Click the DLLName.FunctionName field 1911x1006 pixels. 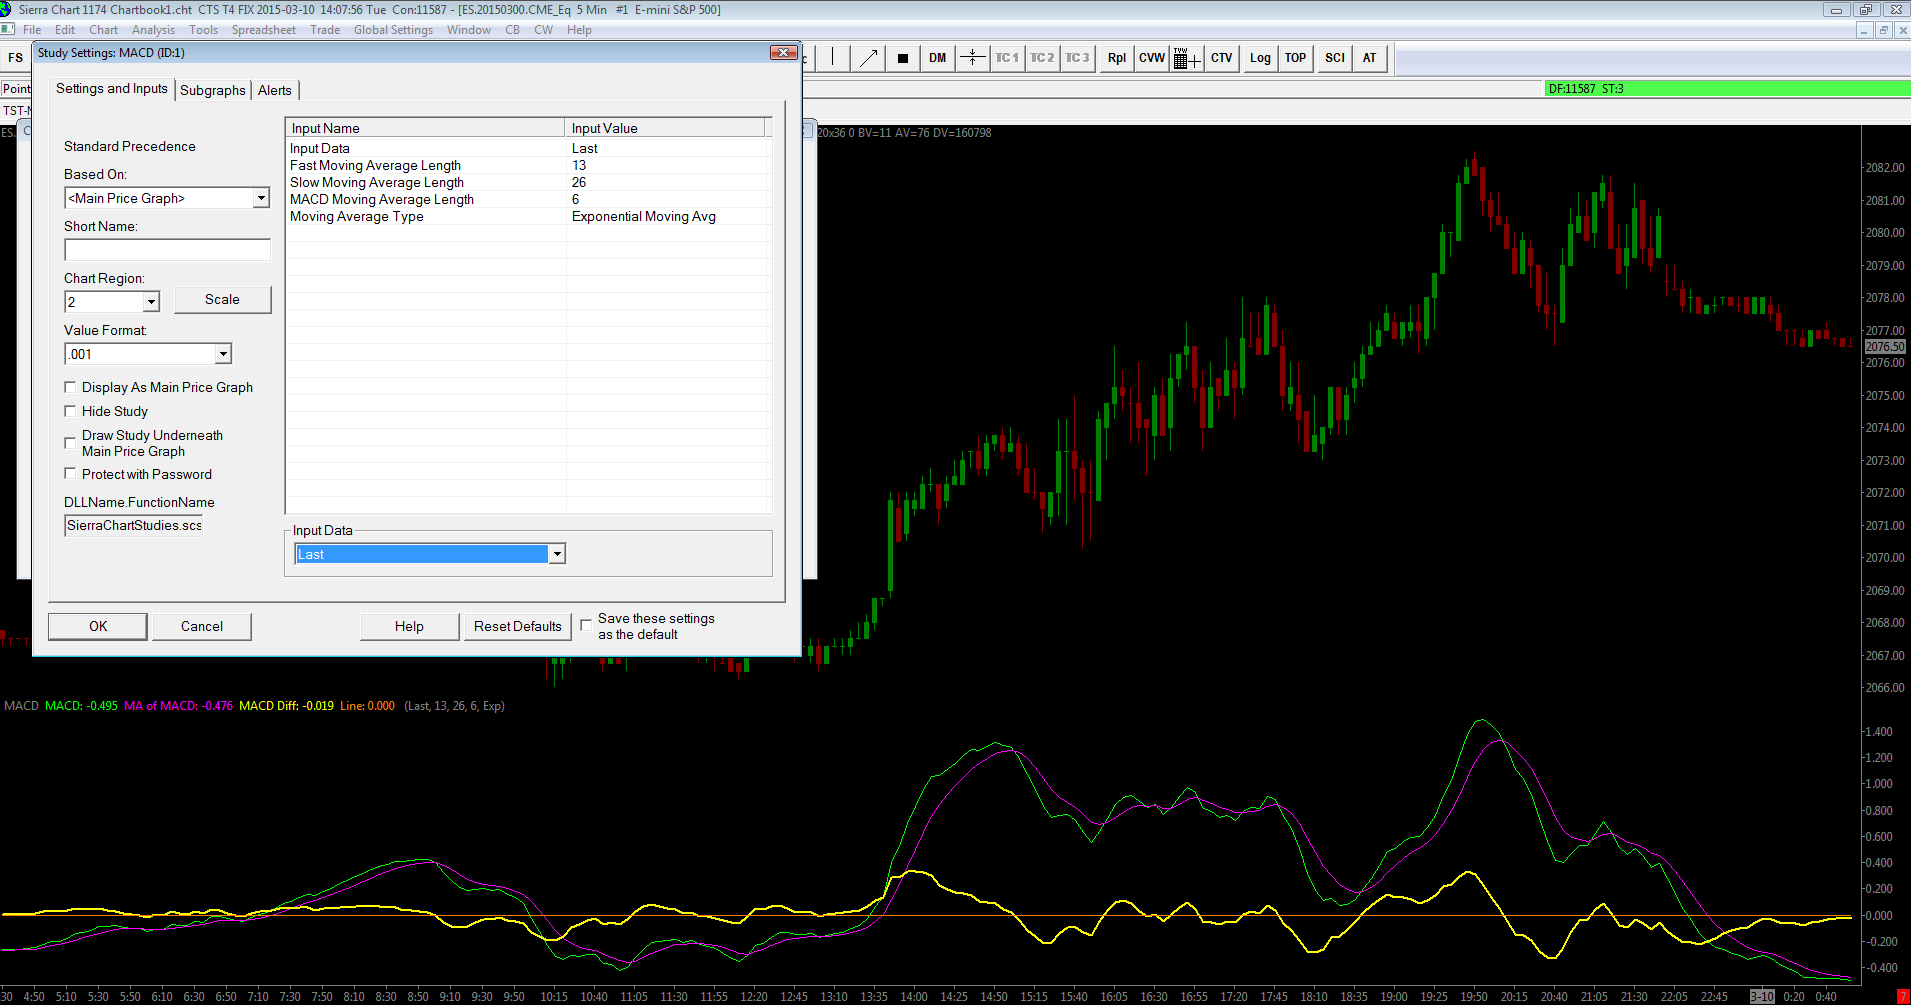134,525
